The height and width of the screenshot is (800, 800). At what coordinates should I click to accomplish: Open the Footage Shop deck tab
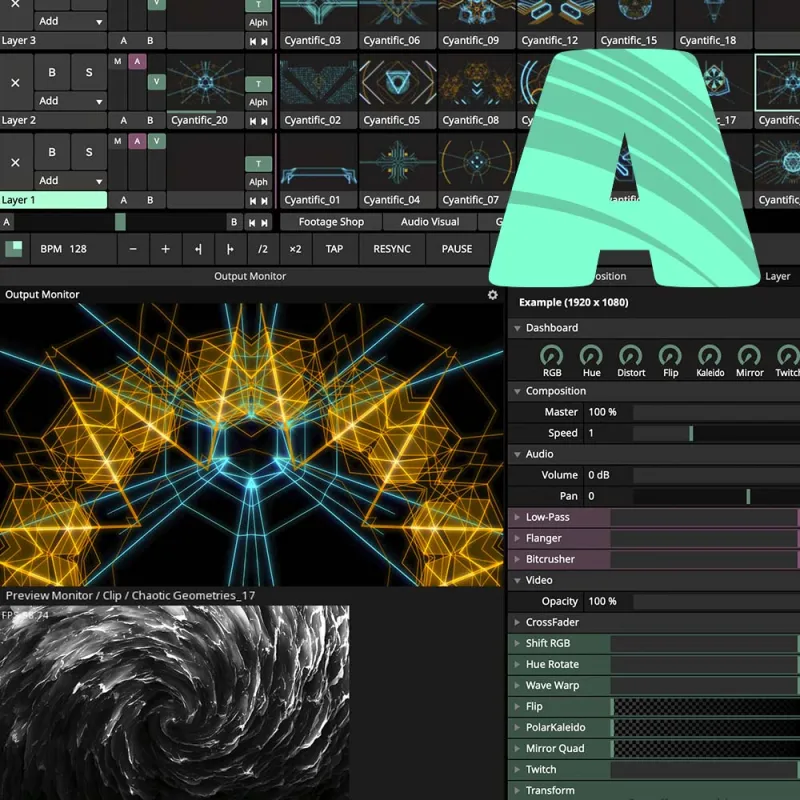pos(331,222)
